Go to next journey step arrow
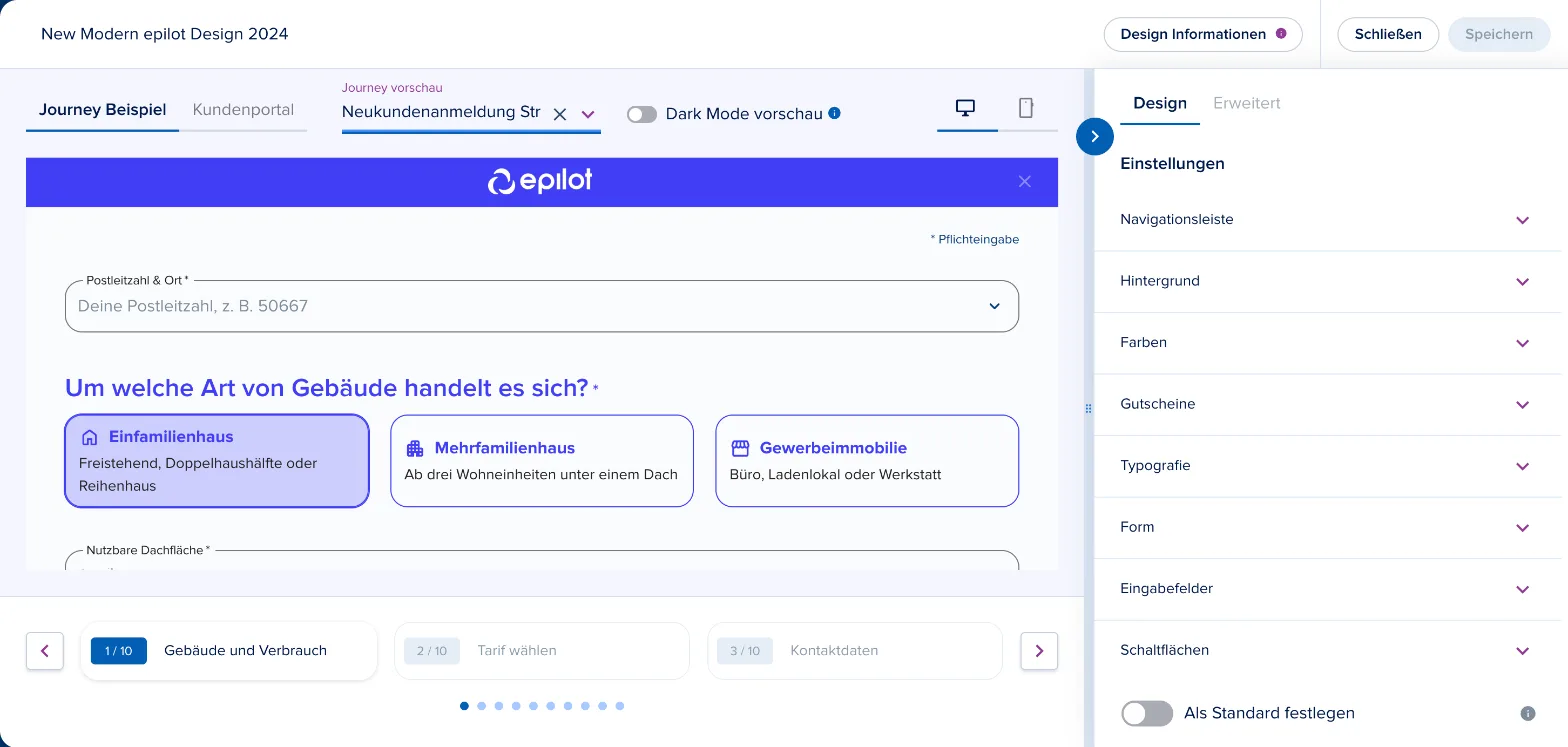Viewport: 1568px width, 747px height. 1039,651
